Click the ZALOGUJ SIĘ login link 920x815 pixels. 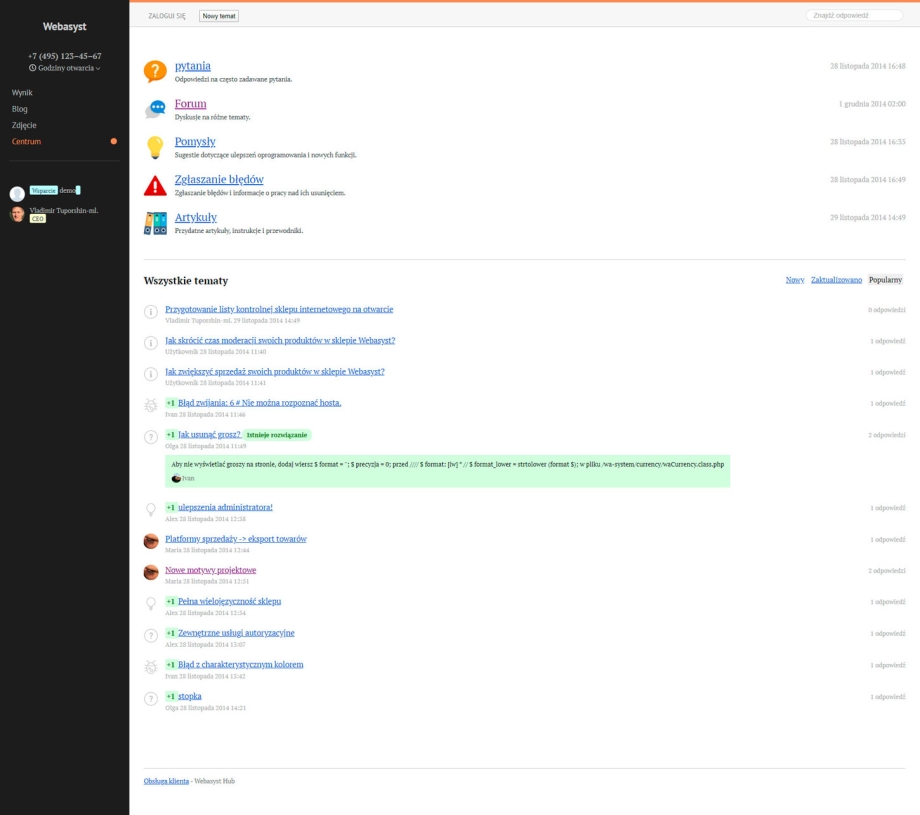pos(167,16)
